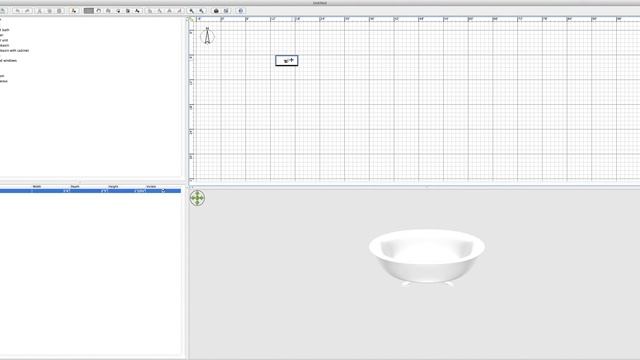This screenshot has width=640, height=360.
Task: Activate the Pan plan tool
Action: coord(98,11)
